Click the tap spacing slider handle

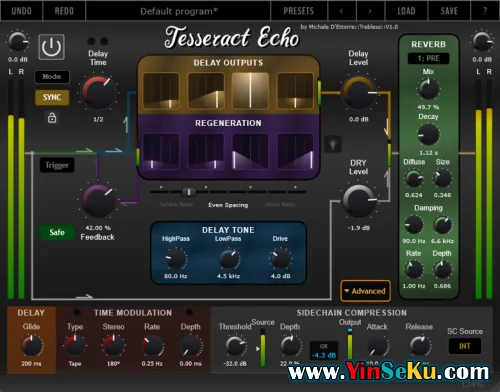[x=189, y=192]
